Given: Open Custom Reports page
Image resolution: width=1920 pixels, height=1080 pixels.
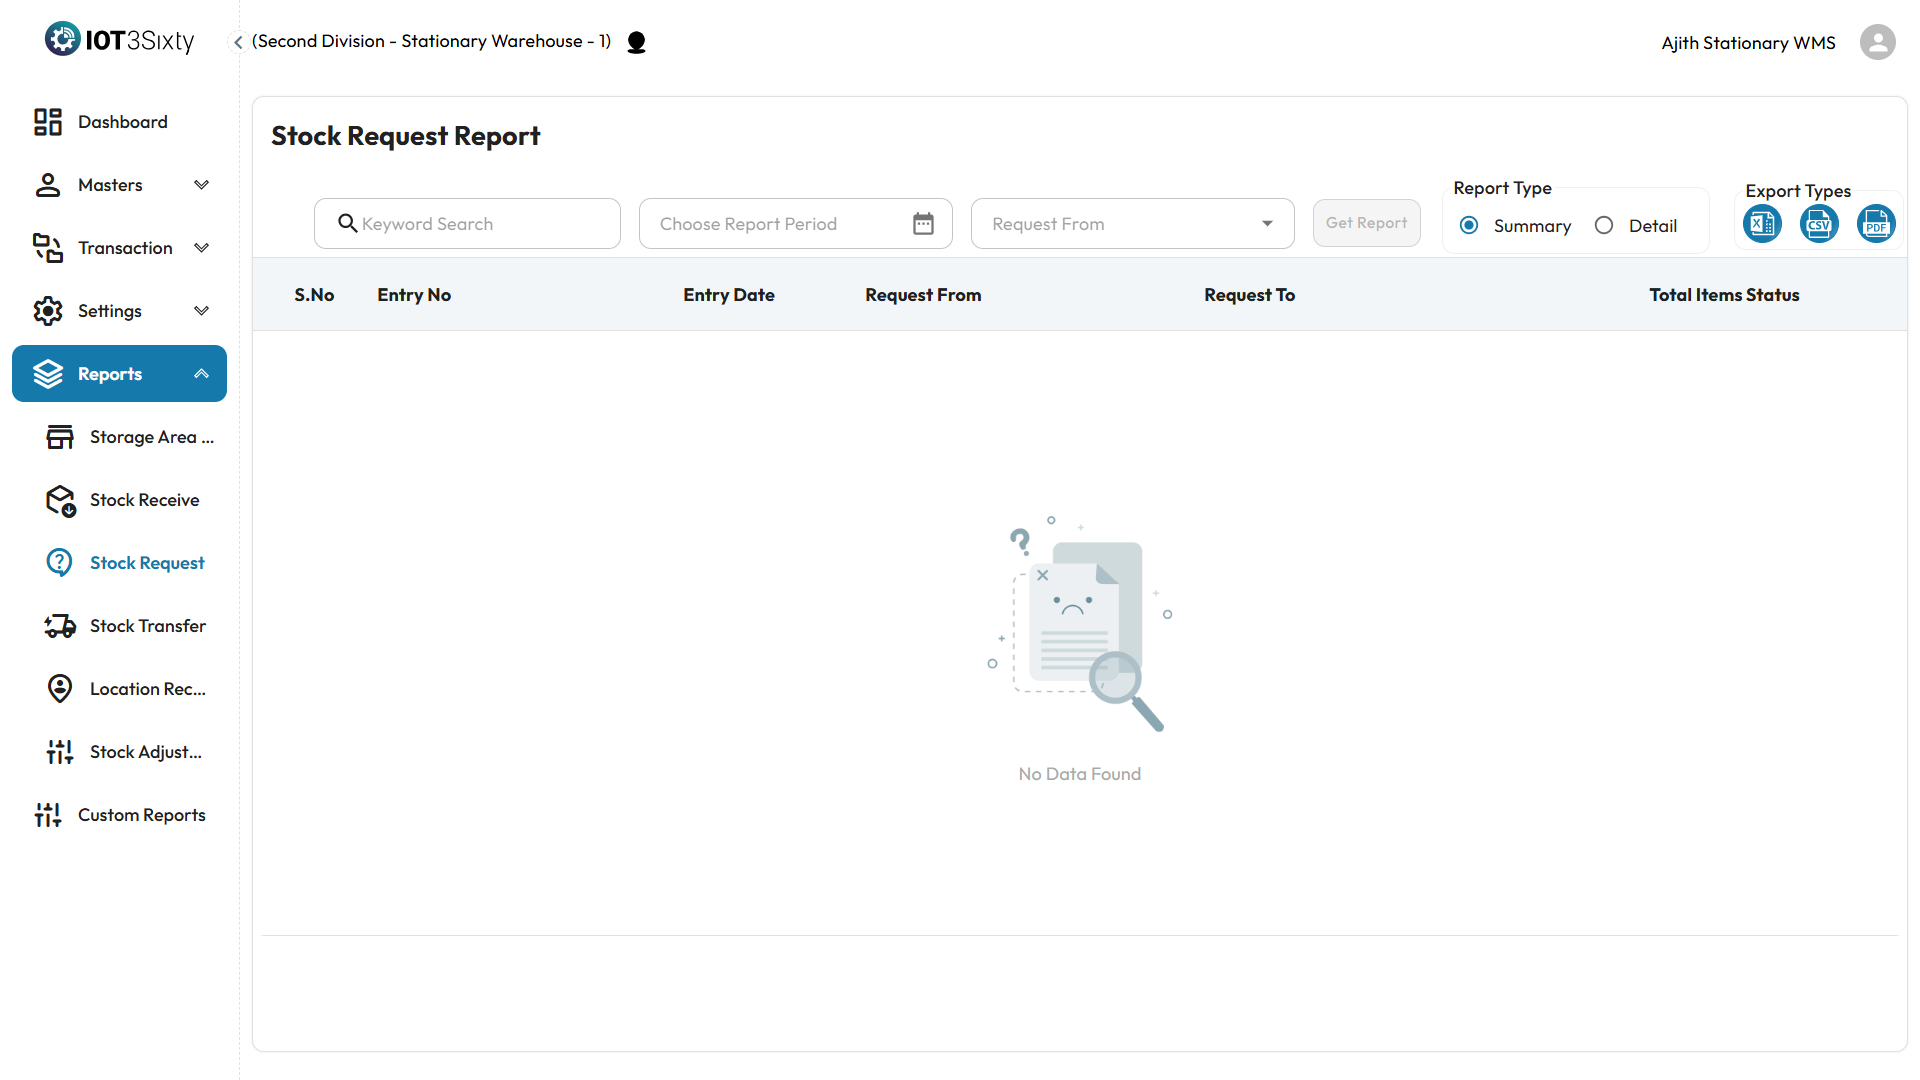Looking at the screenshot, I should [141, 815].
